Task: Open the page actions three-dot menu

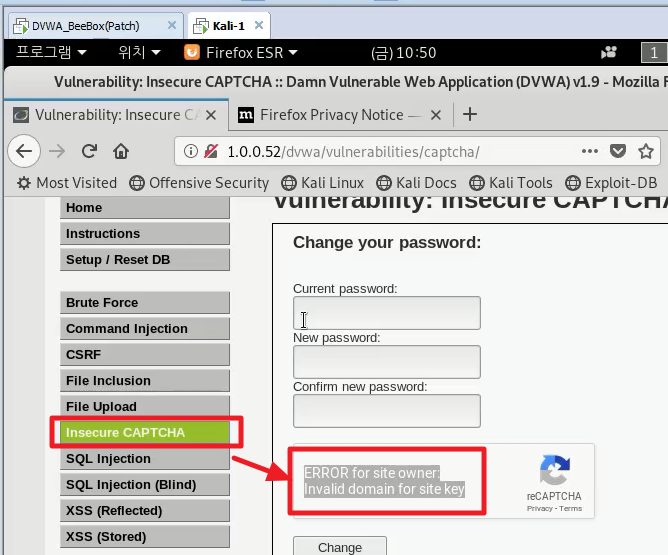Action: click(590, 151)
